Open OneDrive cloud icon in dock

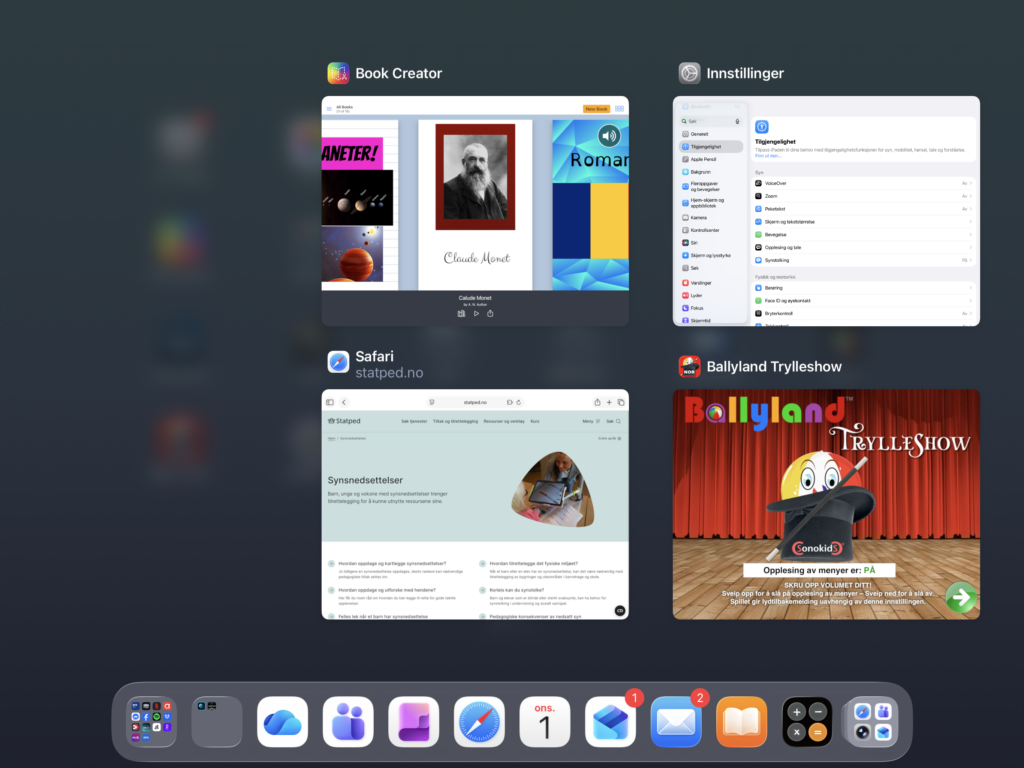(282, 722)
